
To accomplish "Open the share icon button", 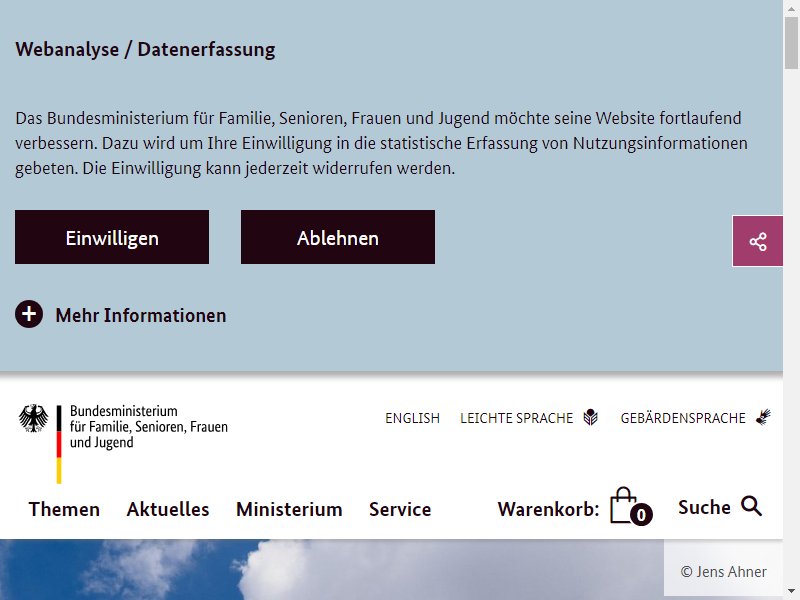I will [x=758, y=241].
